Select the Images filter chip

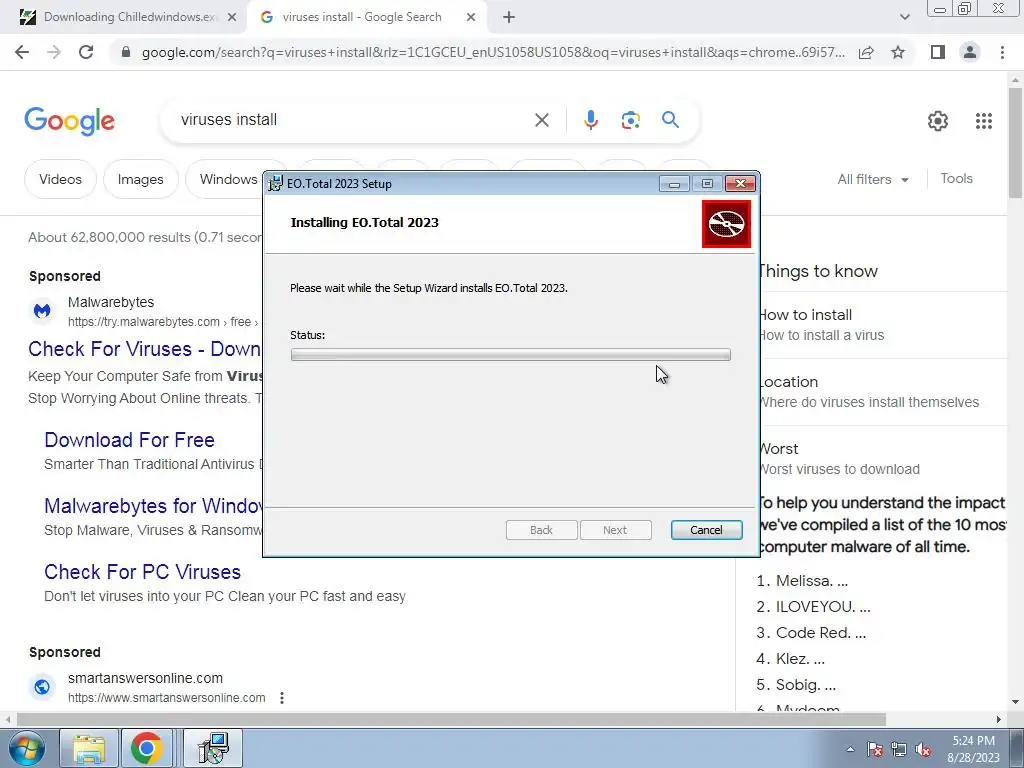(140, 179)
